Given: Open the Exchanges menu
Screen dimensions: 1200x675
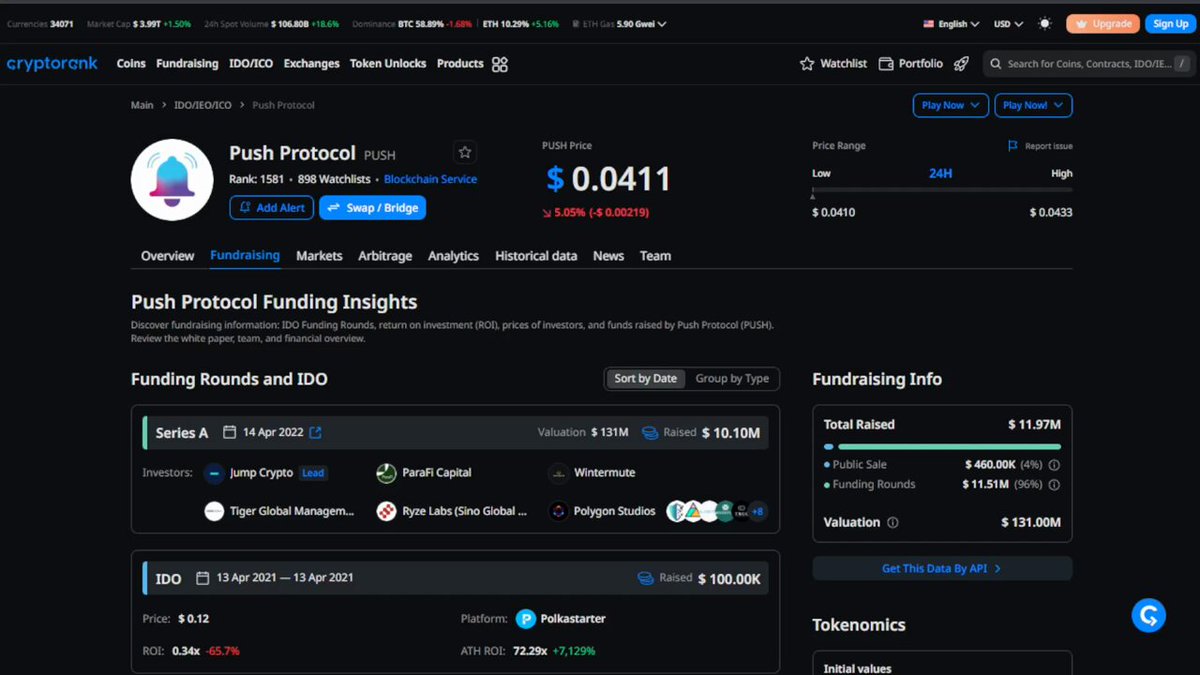Looking at the screenshot, I should point(311,64).
